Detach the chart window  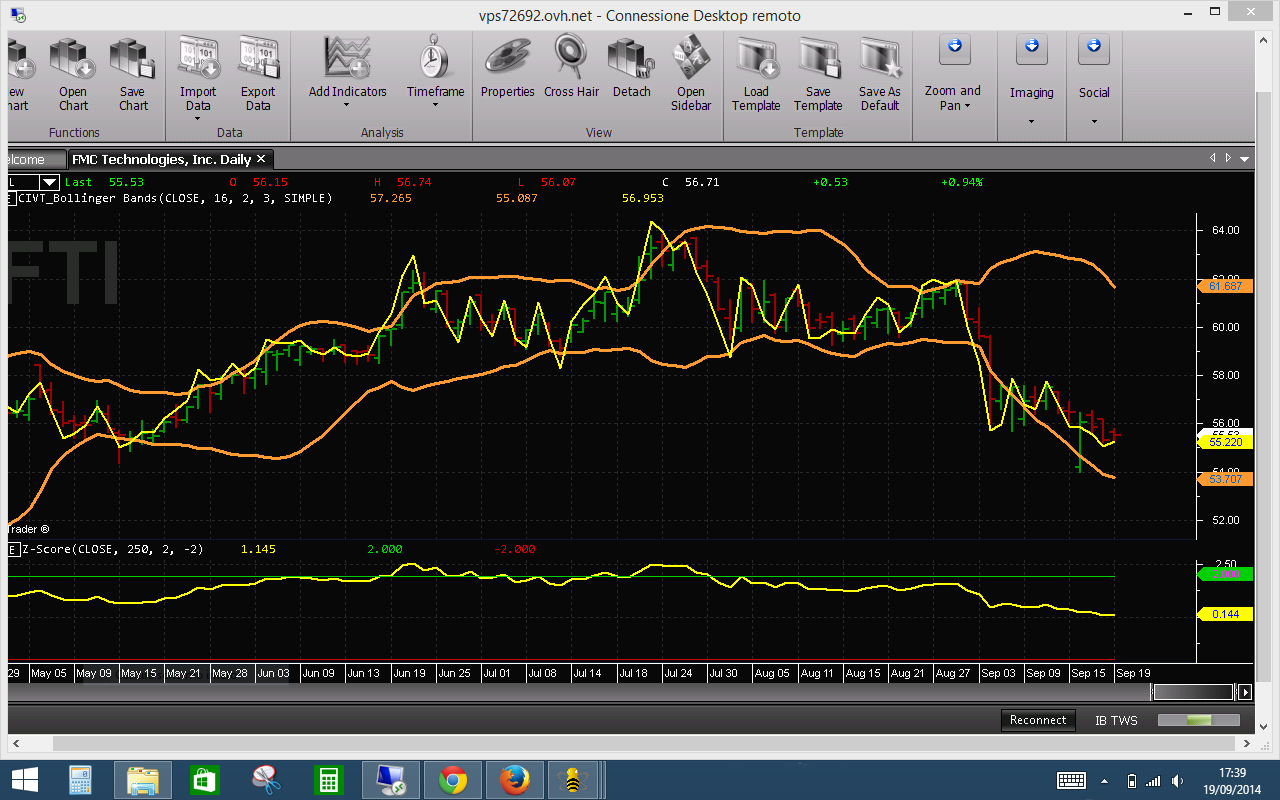[x=631, y=68]
